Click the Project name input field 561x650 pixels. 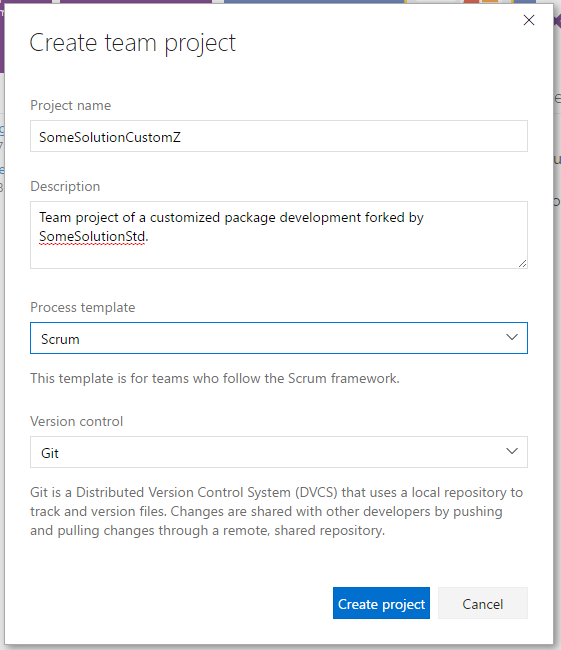click(x=279, y=136)
